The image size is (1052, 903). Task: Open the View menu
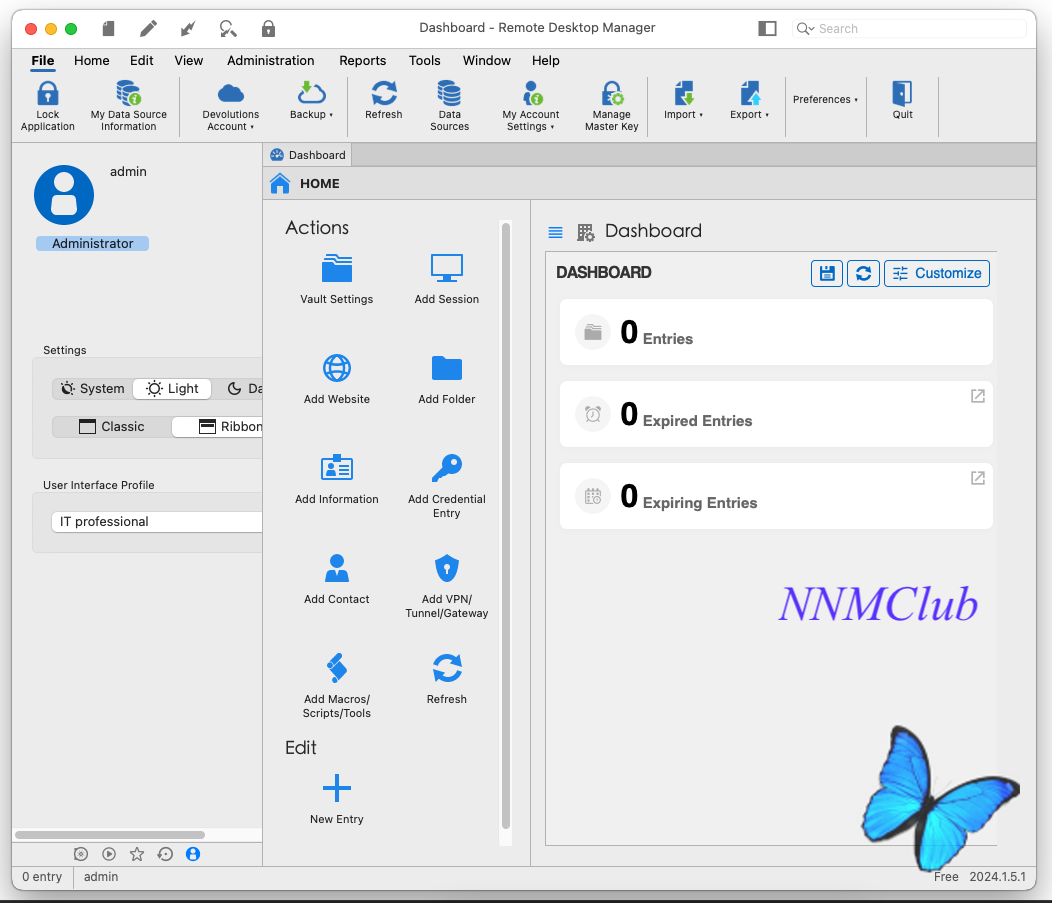tap(189, 60)
